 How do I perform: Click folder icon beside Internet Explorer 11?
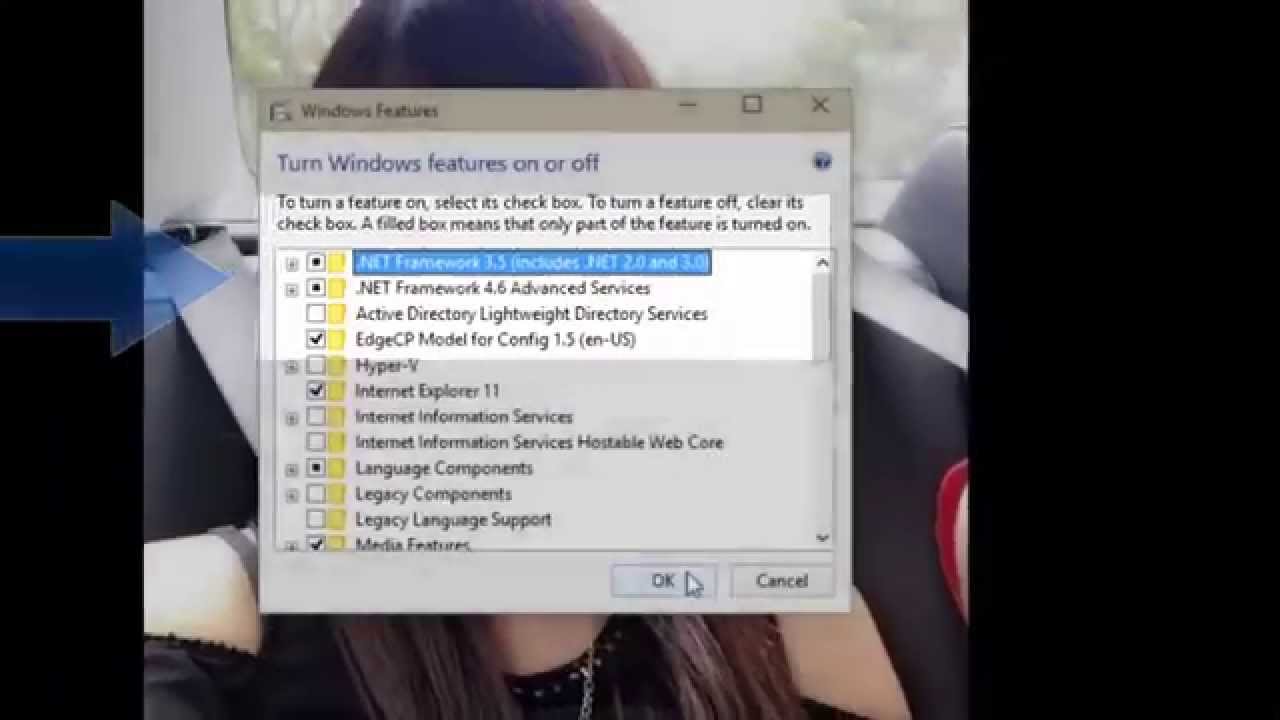click(x=338, y=391)
